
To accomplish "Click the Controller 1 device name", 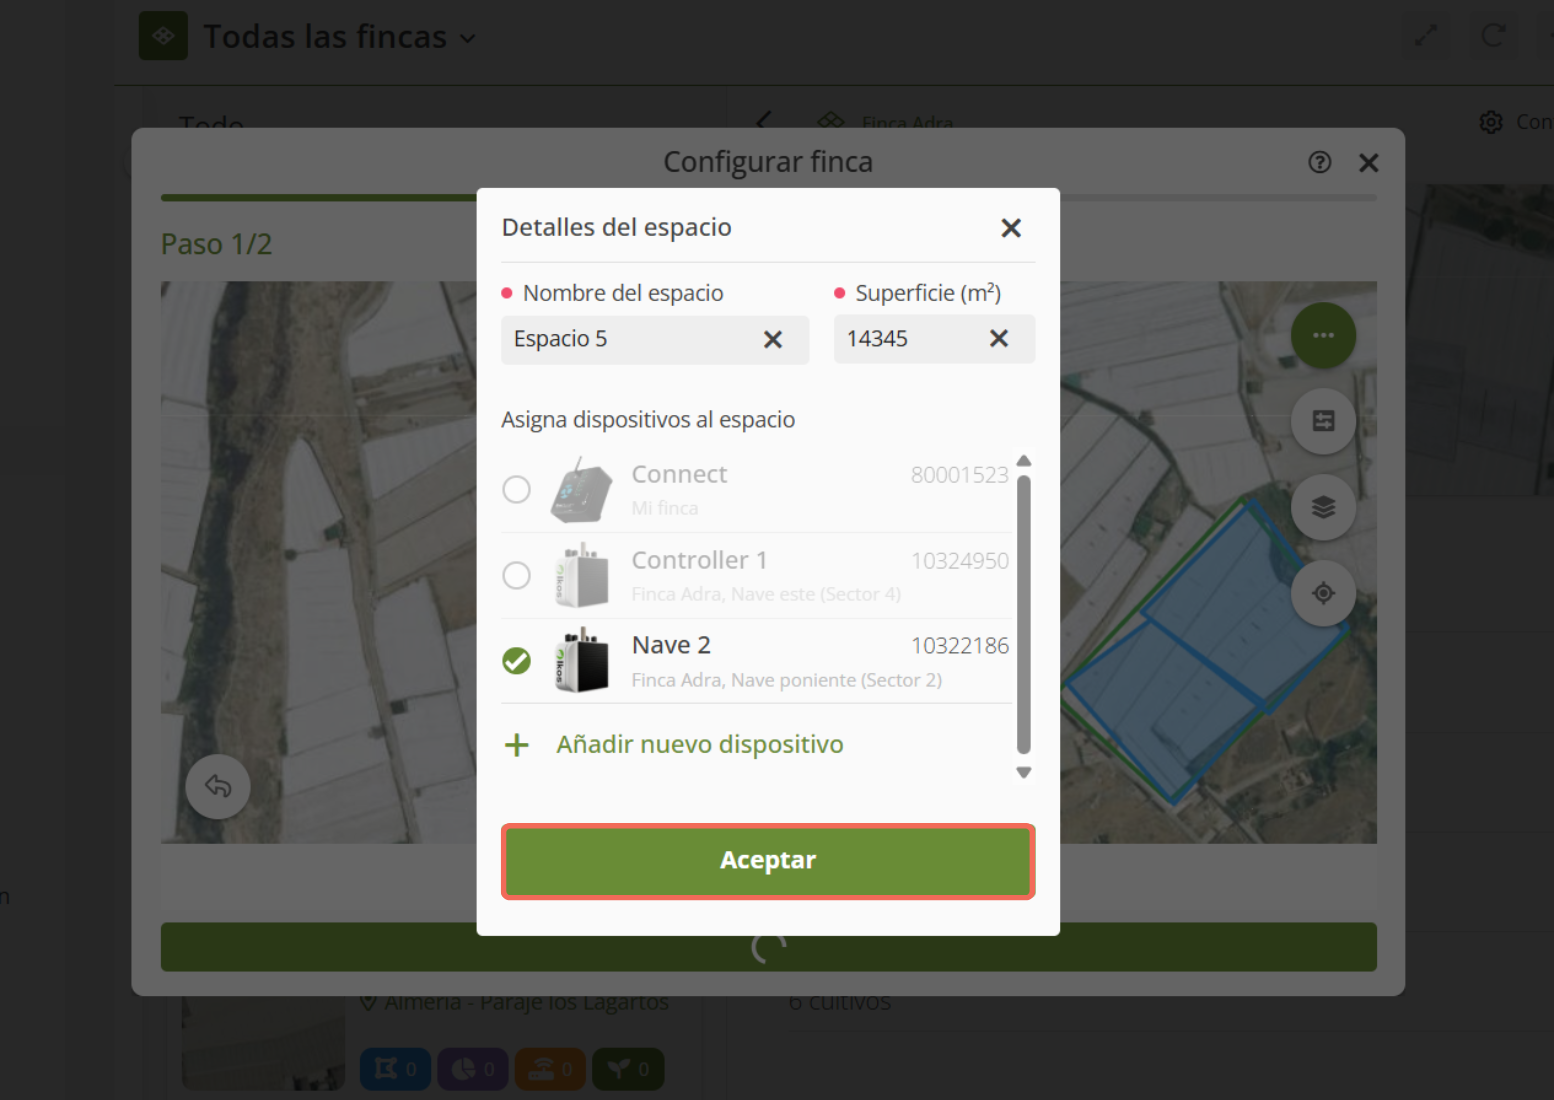I will [699, 560].
